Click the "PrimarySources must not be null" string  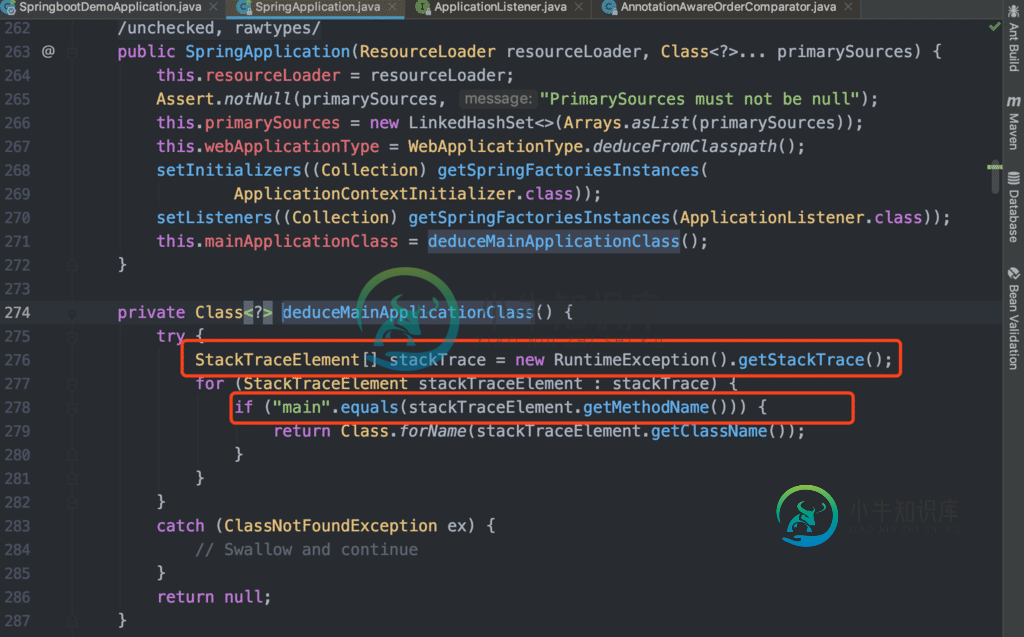tap(699, 99)
